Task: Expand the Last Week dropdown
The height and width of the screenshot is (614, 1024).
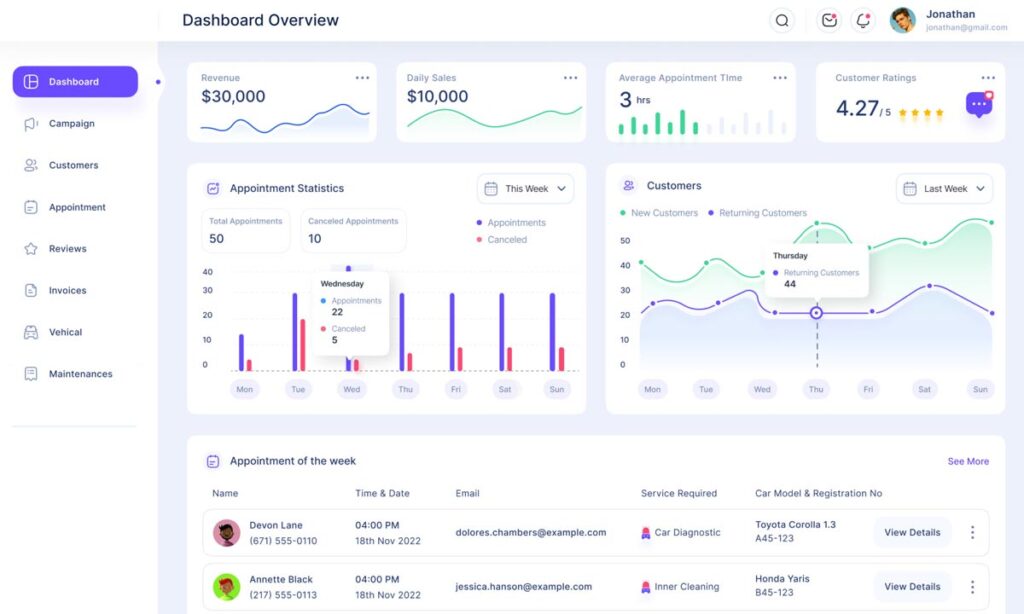Action: [944, 188]
